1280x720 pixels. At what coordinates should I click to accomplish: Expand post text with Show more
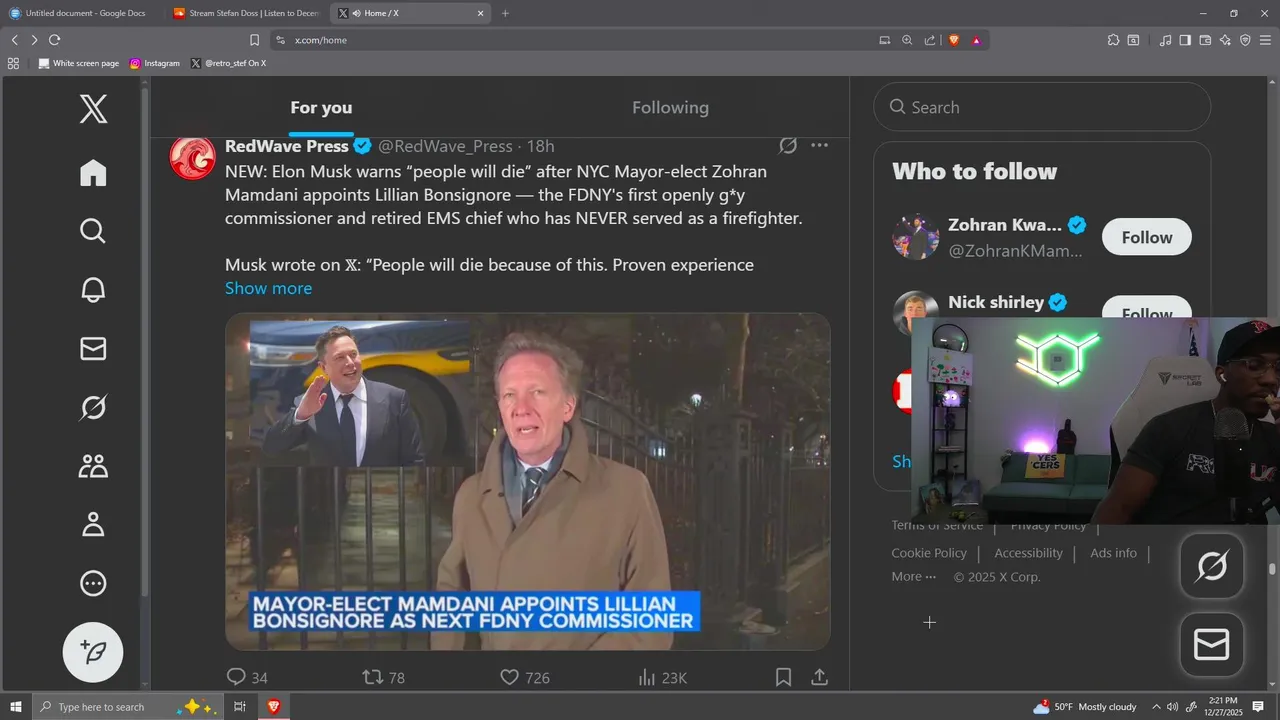tap(268, 288)
